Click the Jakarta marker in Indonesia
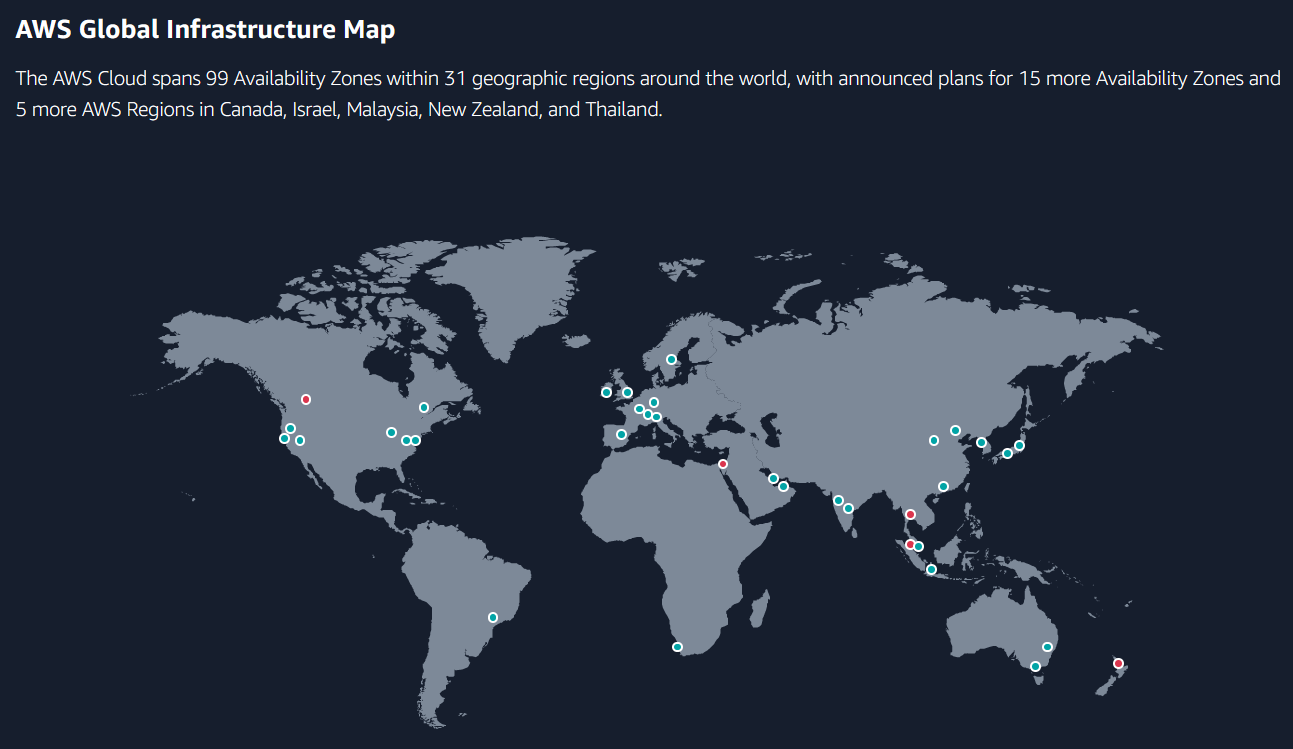Screen dimensions: 1293x749 click(931, 569)
